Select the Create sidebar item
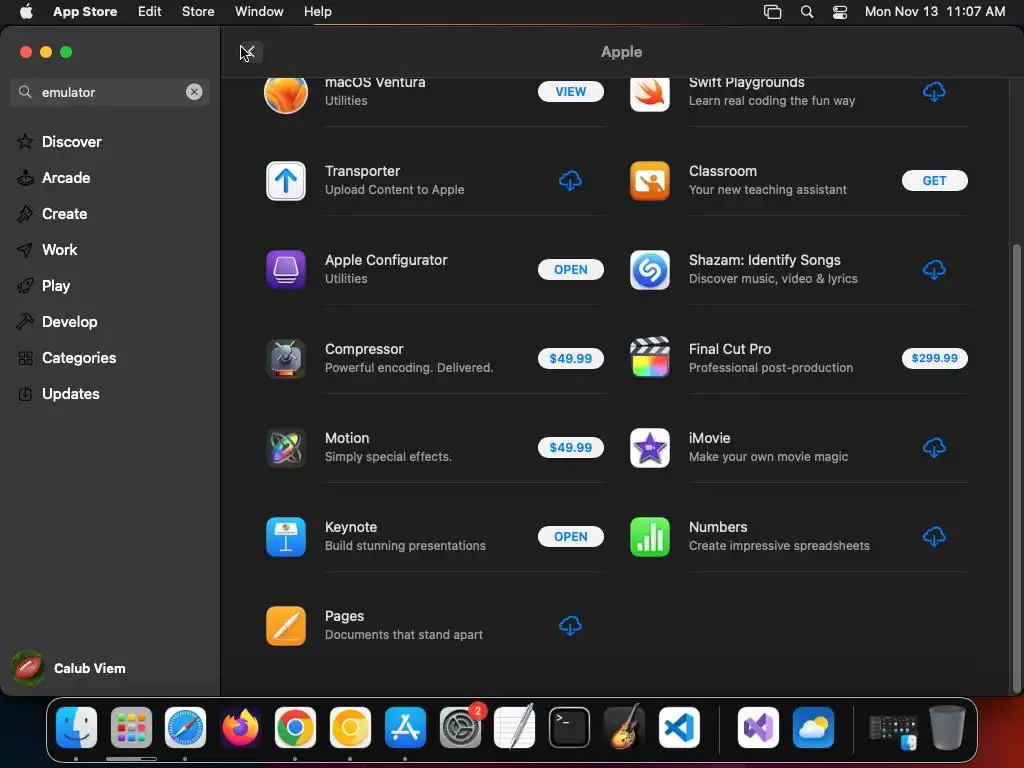The height and width of the screenshot is (768, 1024). pyautogui.click(x=64, y=214)
